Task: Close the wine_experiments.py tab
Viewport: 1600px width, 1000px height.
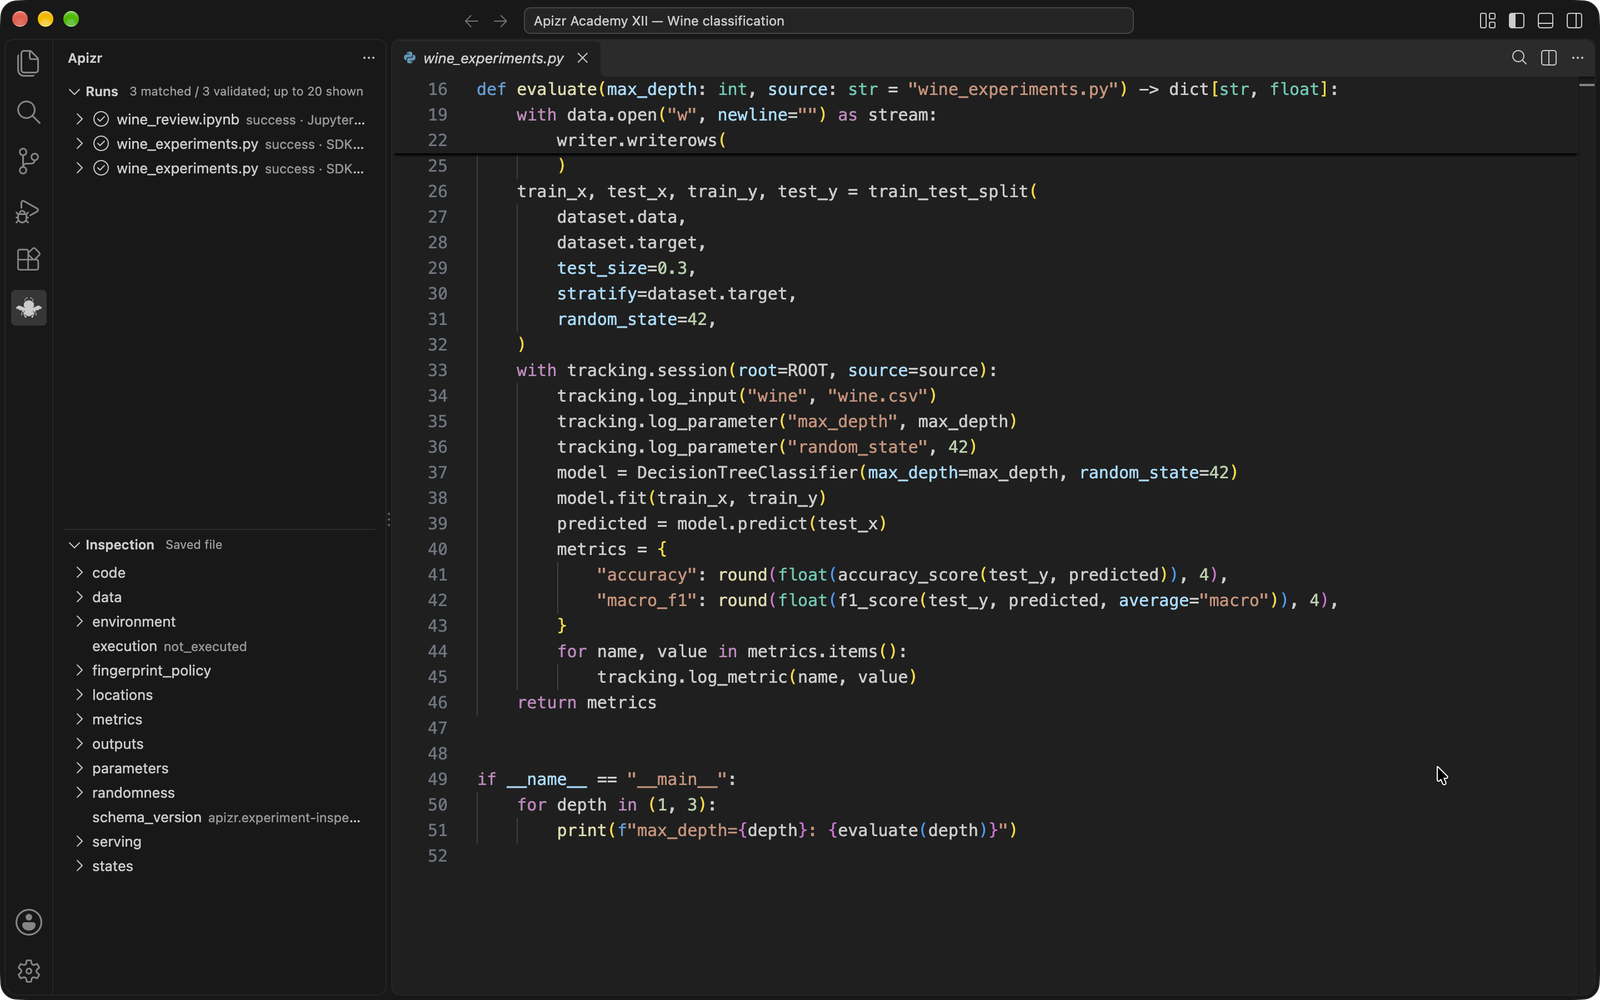Action: coord(583,58)
